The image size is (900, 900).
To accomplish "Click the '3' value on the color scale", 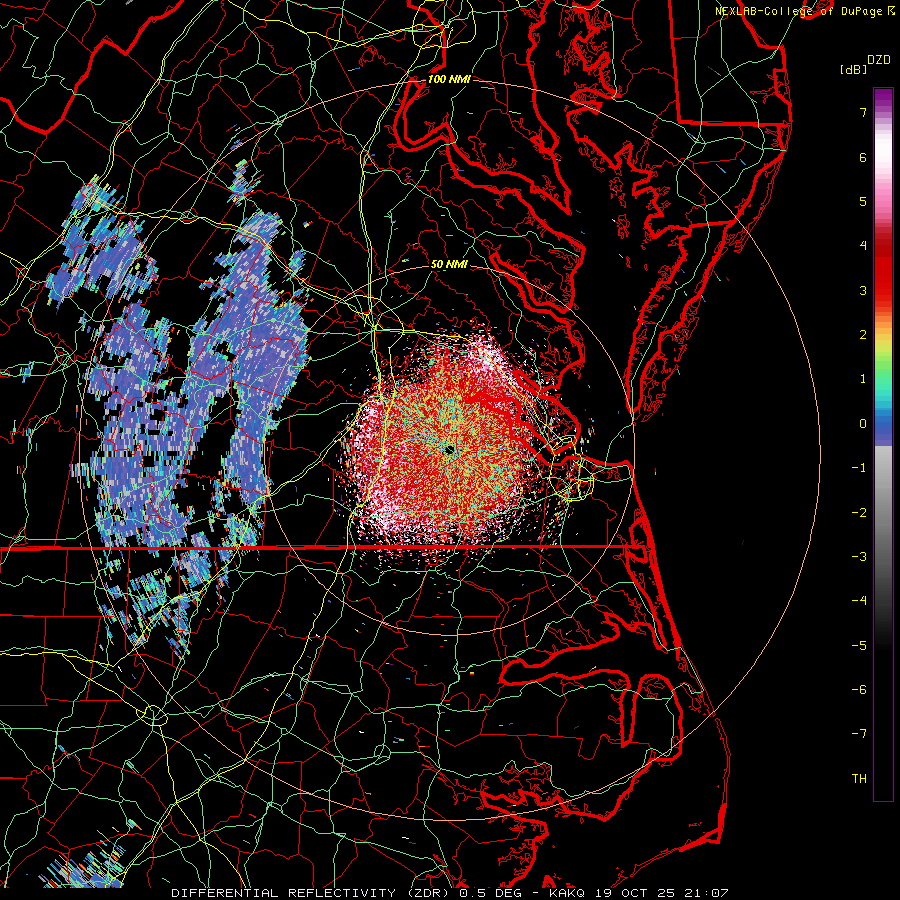I will click(863, 290).
